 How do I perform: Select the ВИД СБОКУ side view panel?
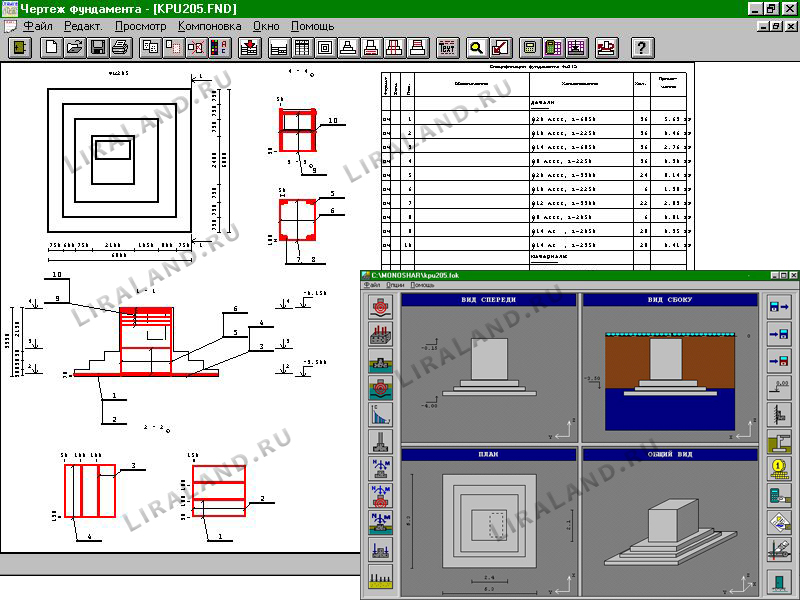click(666, 366)
